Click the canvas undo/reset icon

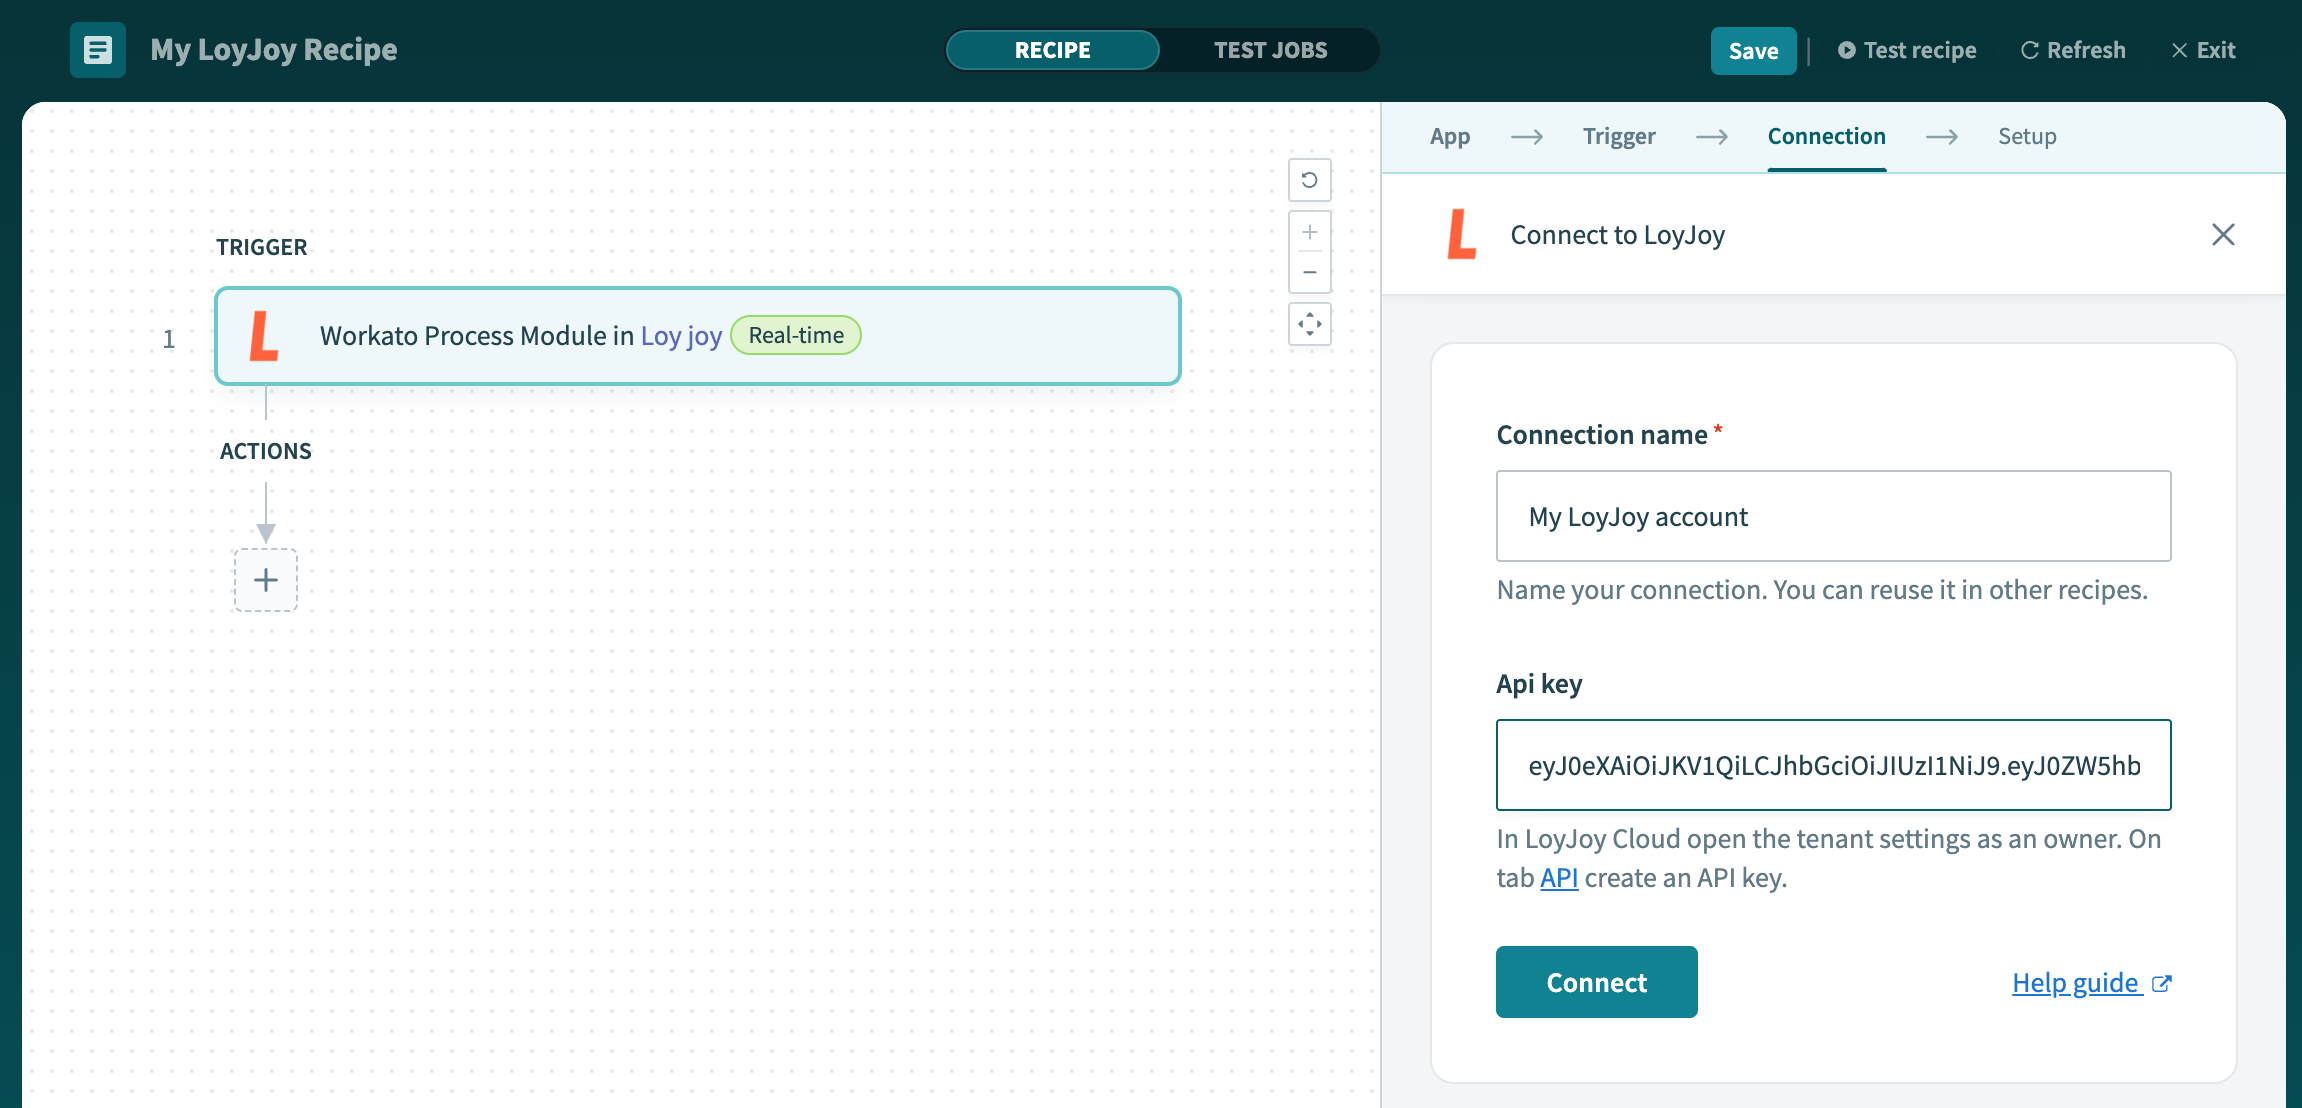(x=1309, y=180)
